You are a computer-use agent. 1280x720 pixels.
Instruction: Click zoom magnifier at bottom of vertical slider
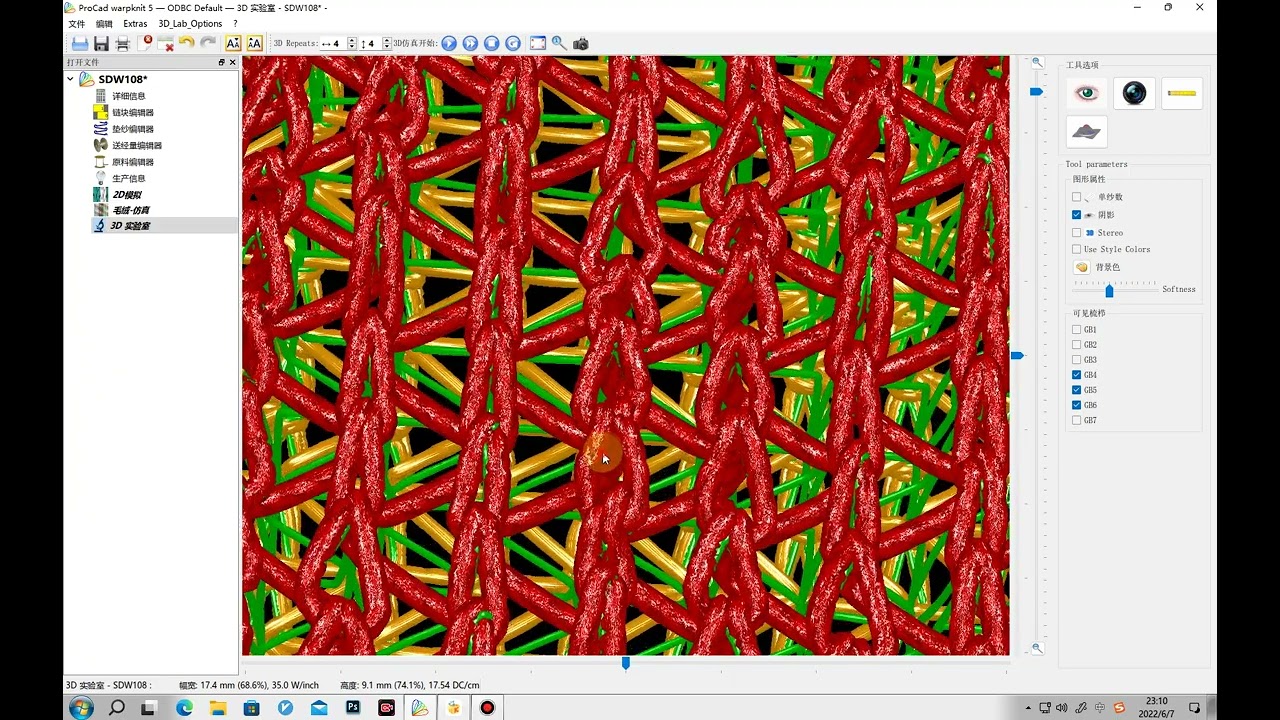tap(1037, 648)
